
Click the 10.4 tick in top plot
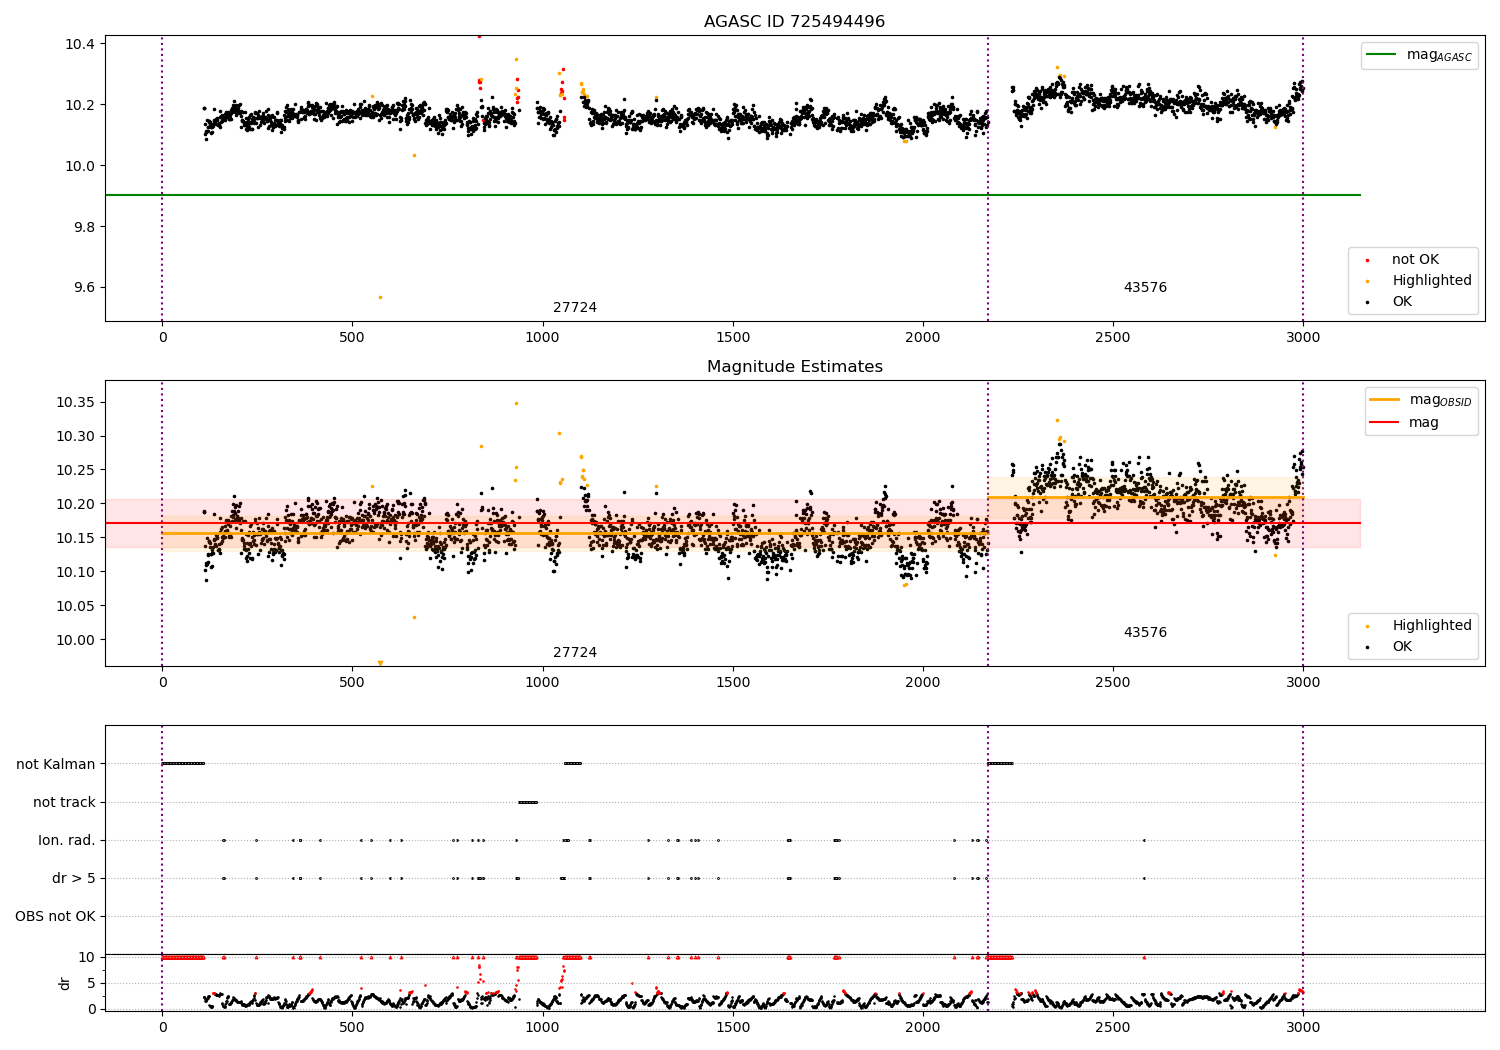[80, 44]
